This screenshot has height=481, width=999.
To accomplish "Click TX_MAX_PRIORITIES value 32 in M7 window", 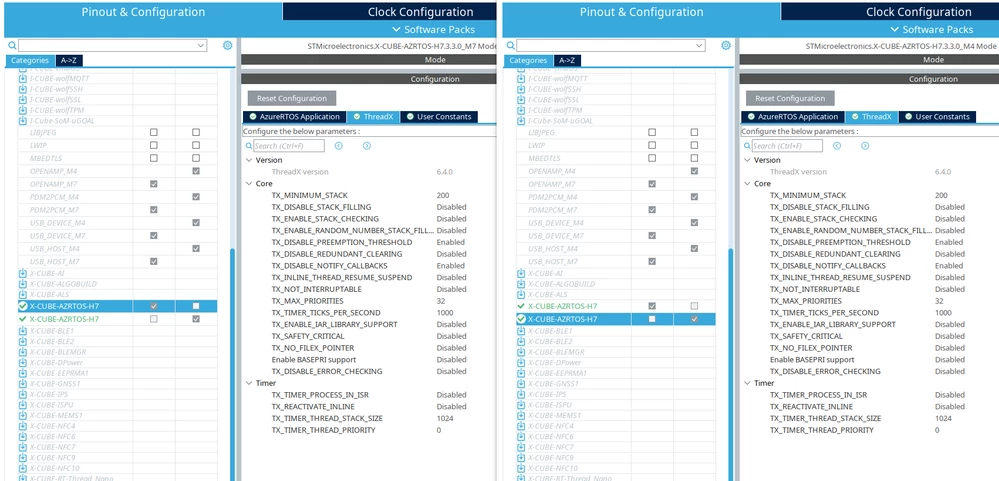I will coord(441,301).
